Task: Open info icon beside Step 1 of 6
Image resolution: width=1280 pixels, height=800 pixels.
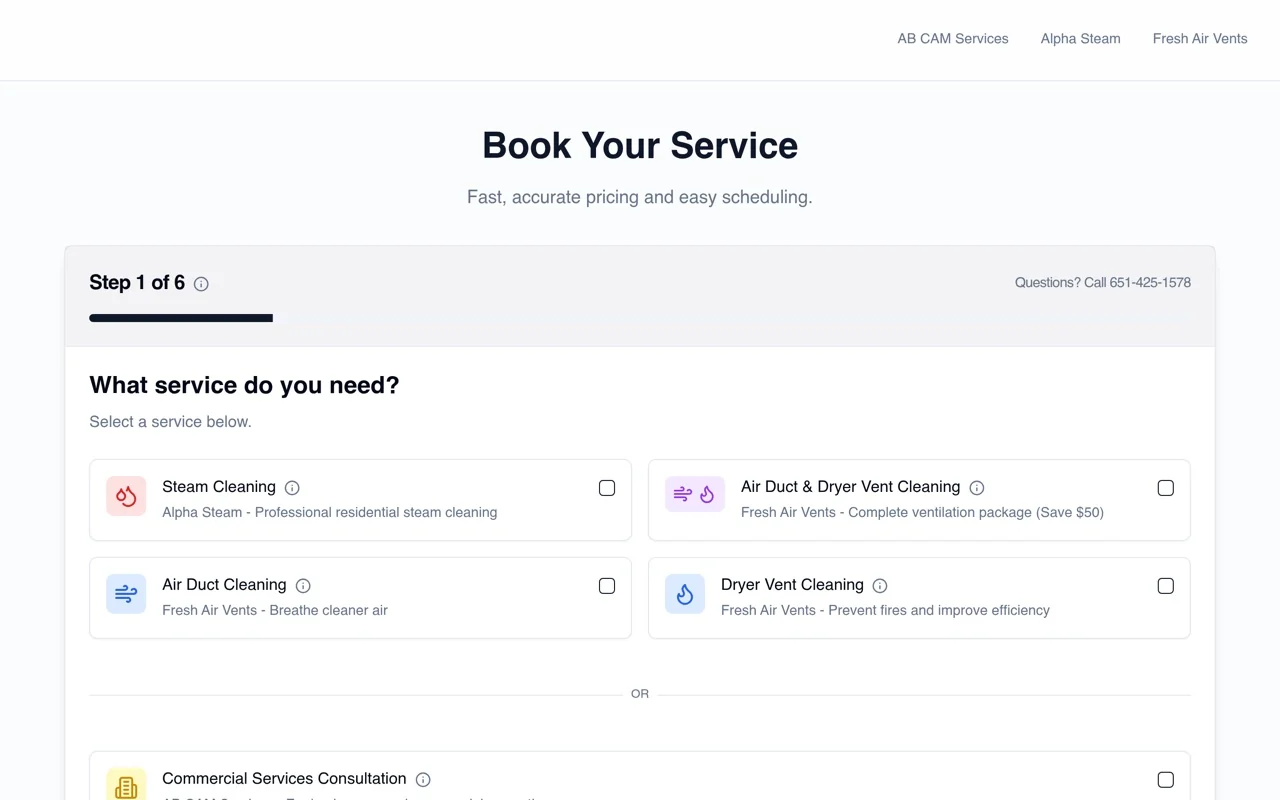Action: 201,284
